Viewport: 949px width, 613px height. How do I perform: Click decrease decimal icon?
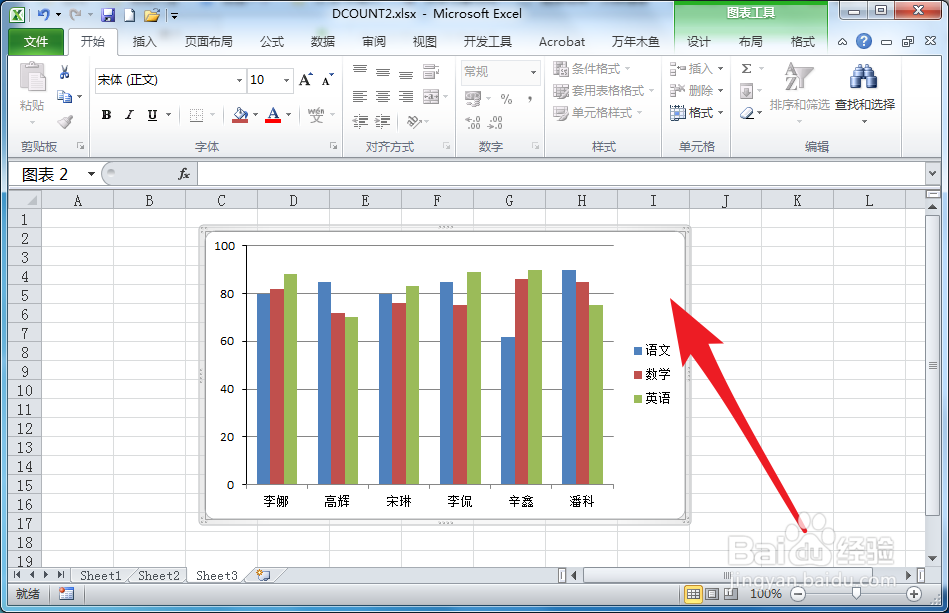point(495,122)
